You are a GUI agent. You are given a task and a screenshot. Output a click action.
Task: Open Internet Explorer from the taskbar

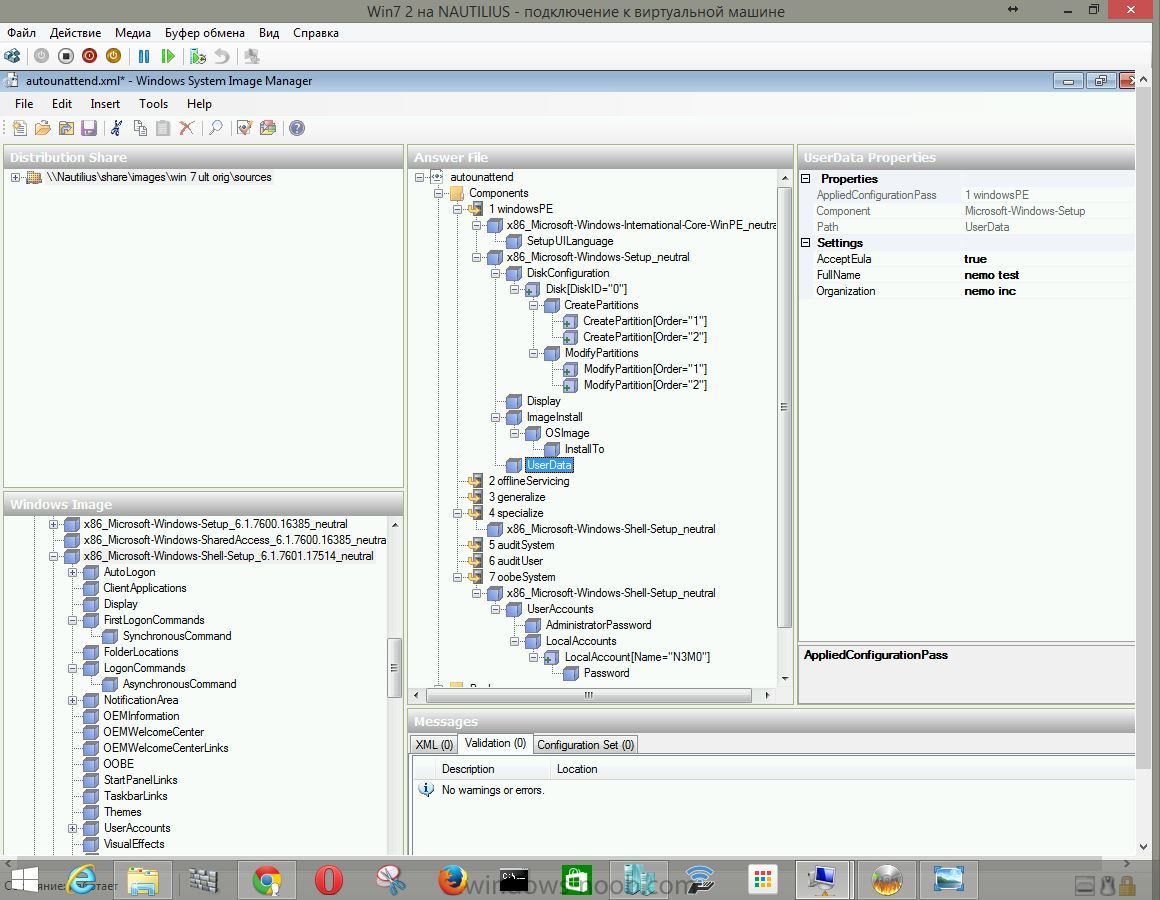[x=82, y=880]
